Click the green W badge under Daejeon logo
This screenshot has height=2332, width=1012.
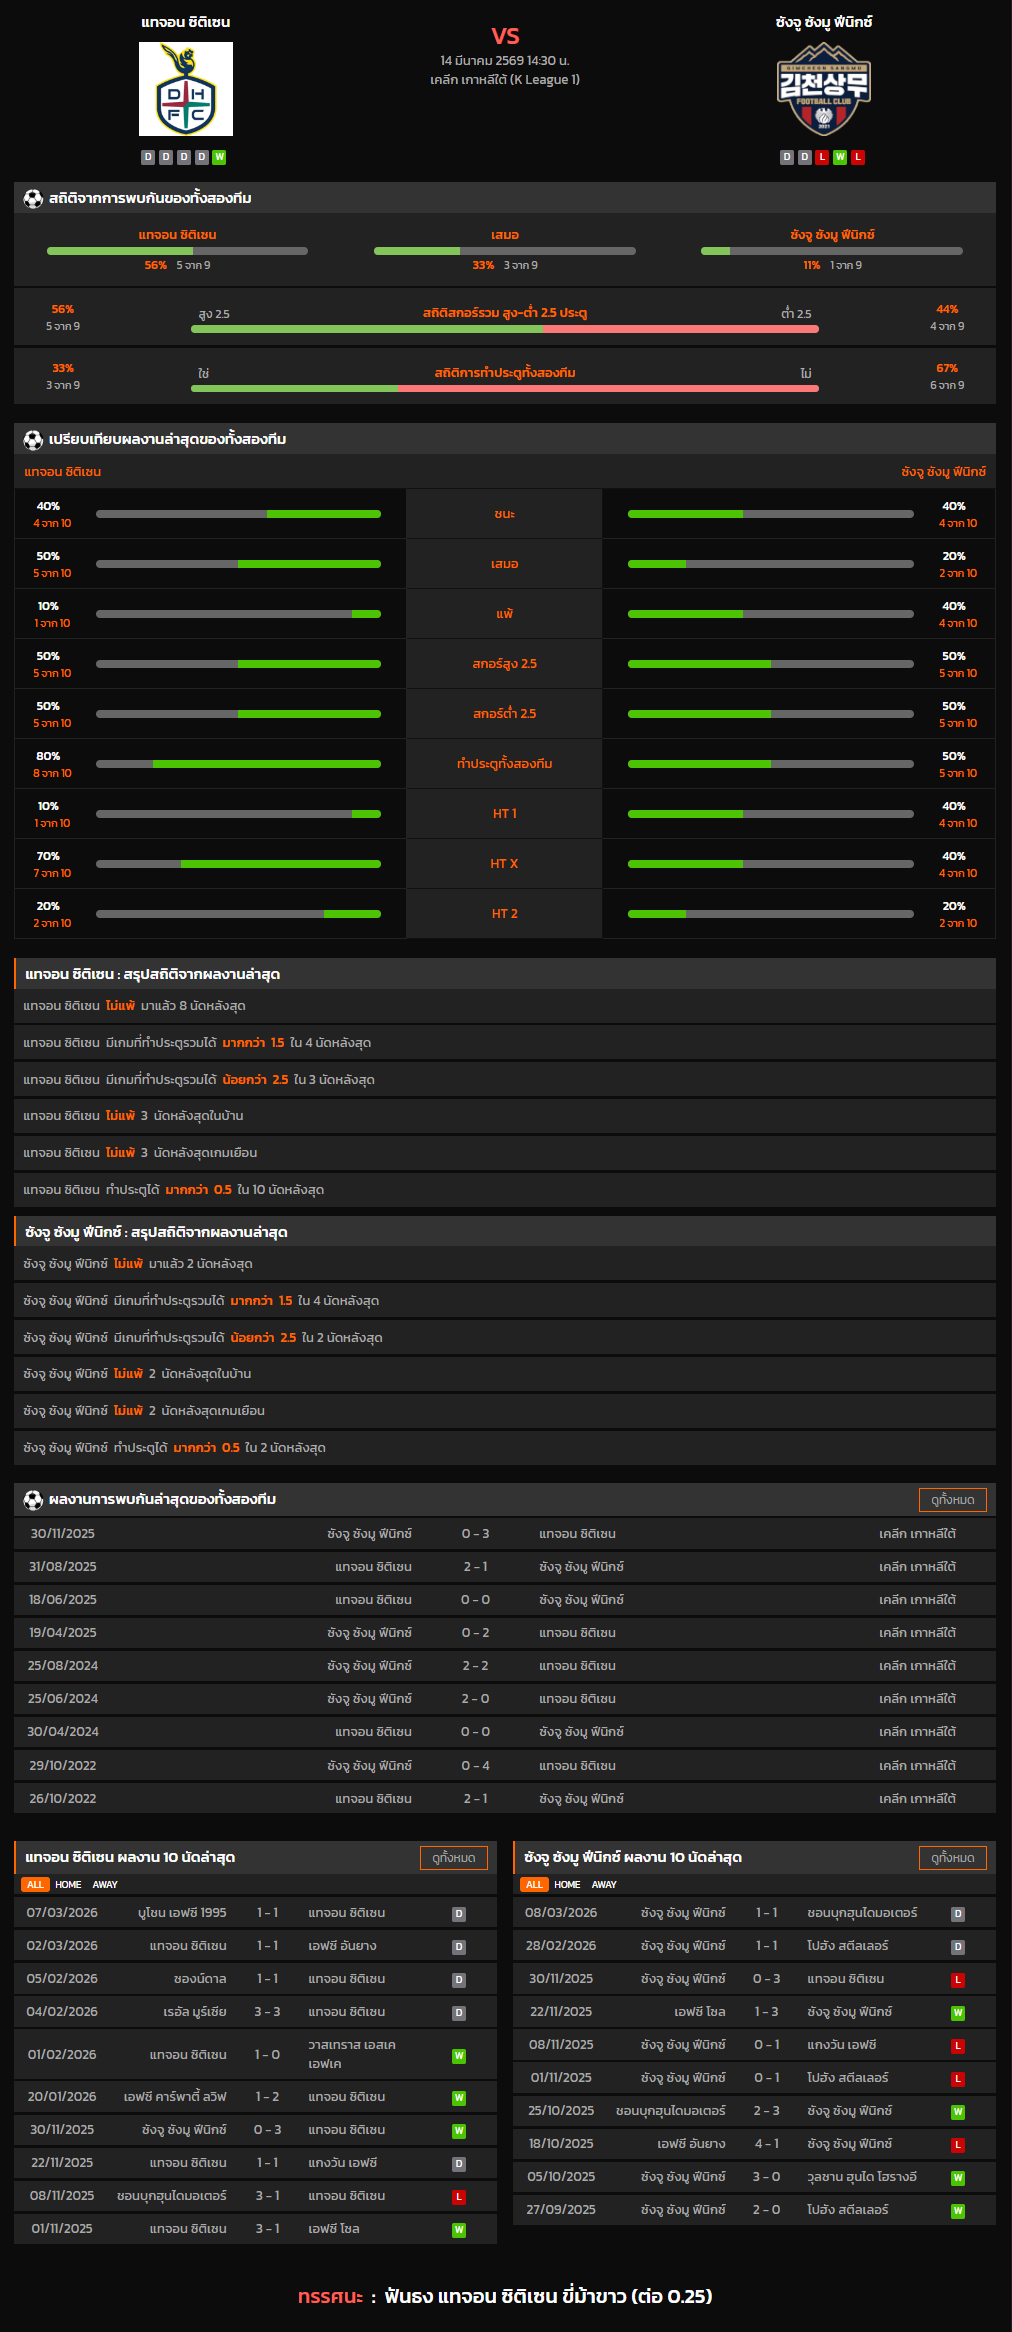point(219,157)
